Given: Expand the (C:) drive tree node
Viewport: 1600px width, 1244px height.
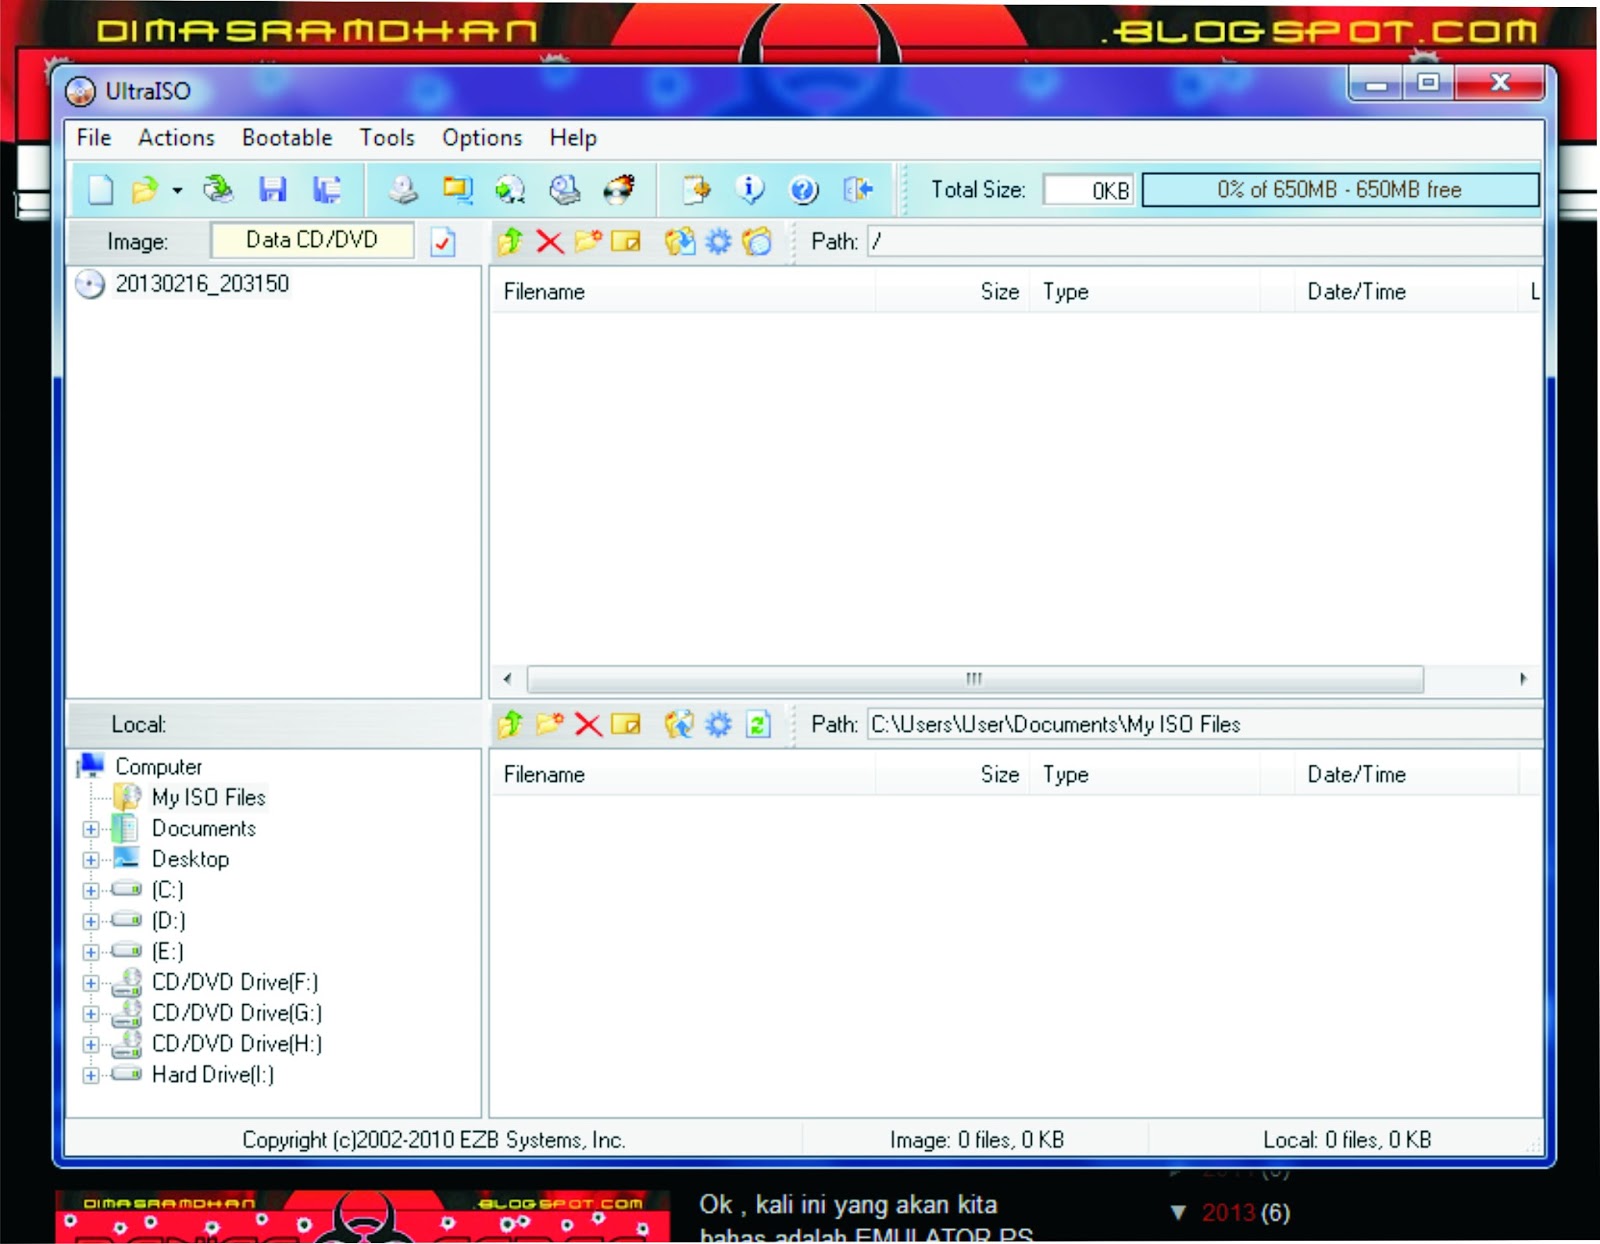Looking at the screenshot, I should pyautogui.click(x=90, y=890).
